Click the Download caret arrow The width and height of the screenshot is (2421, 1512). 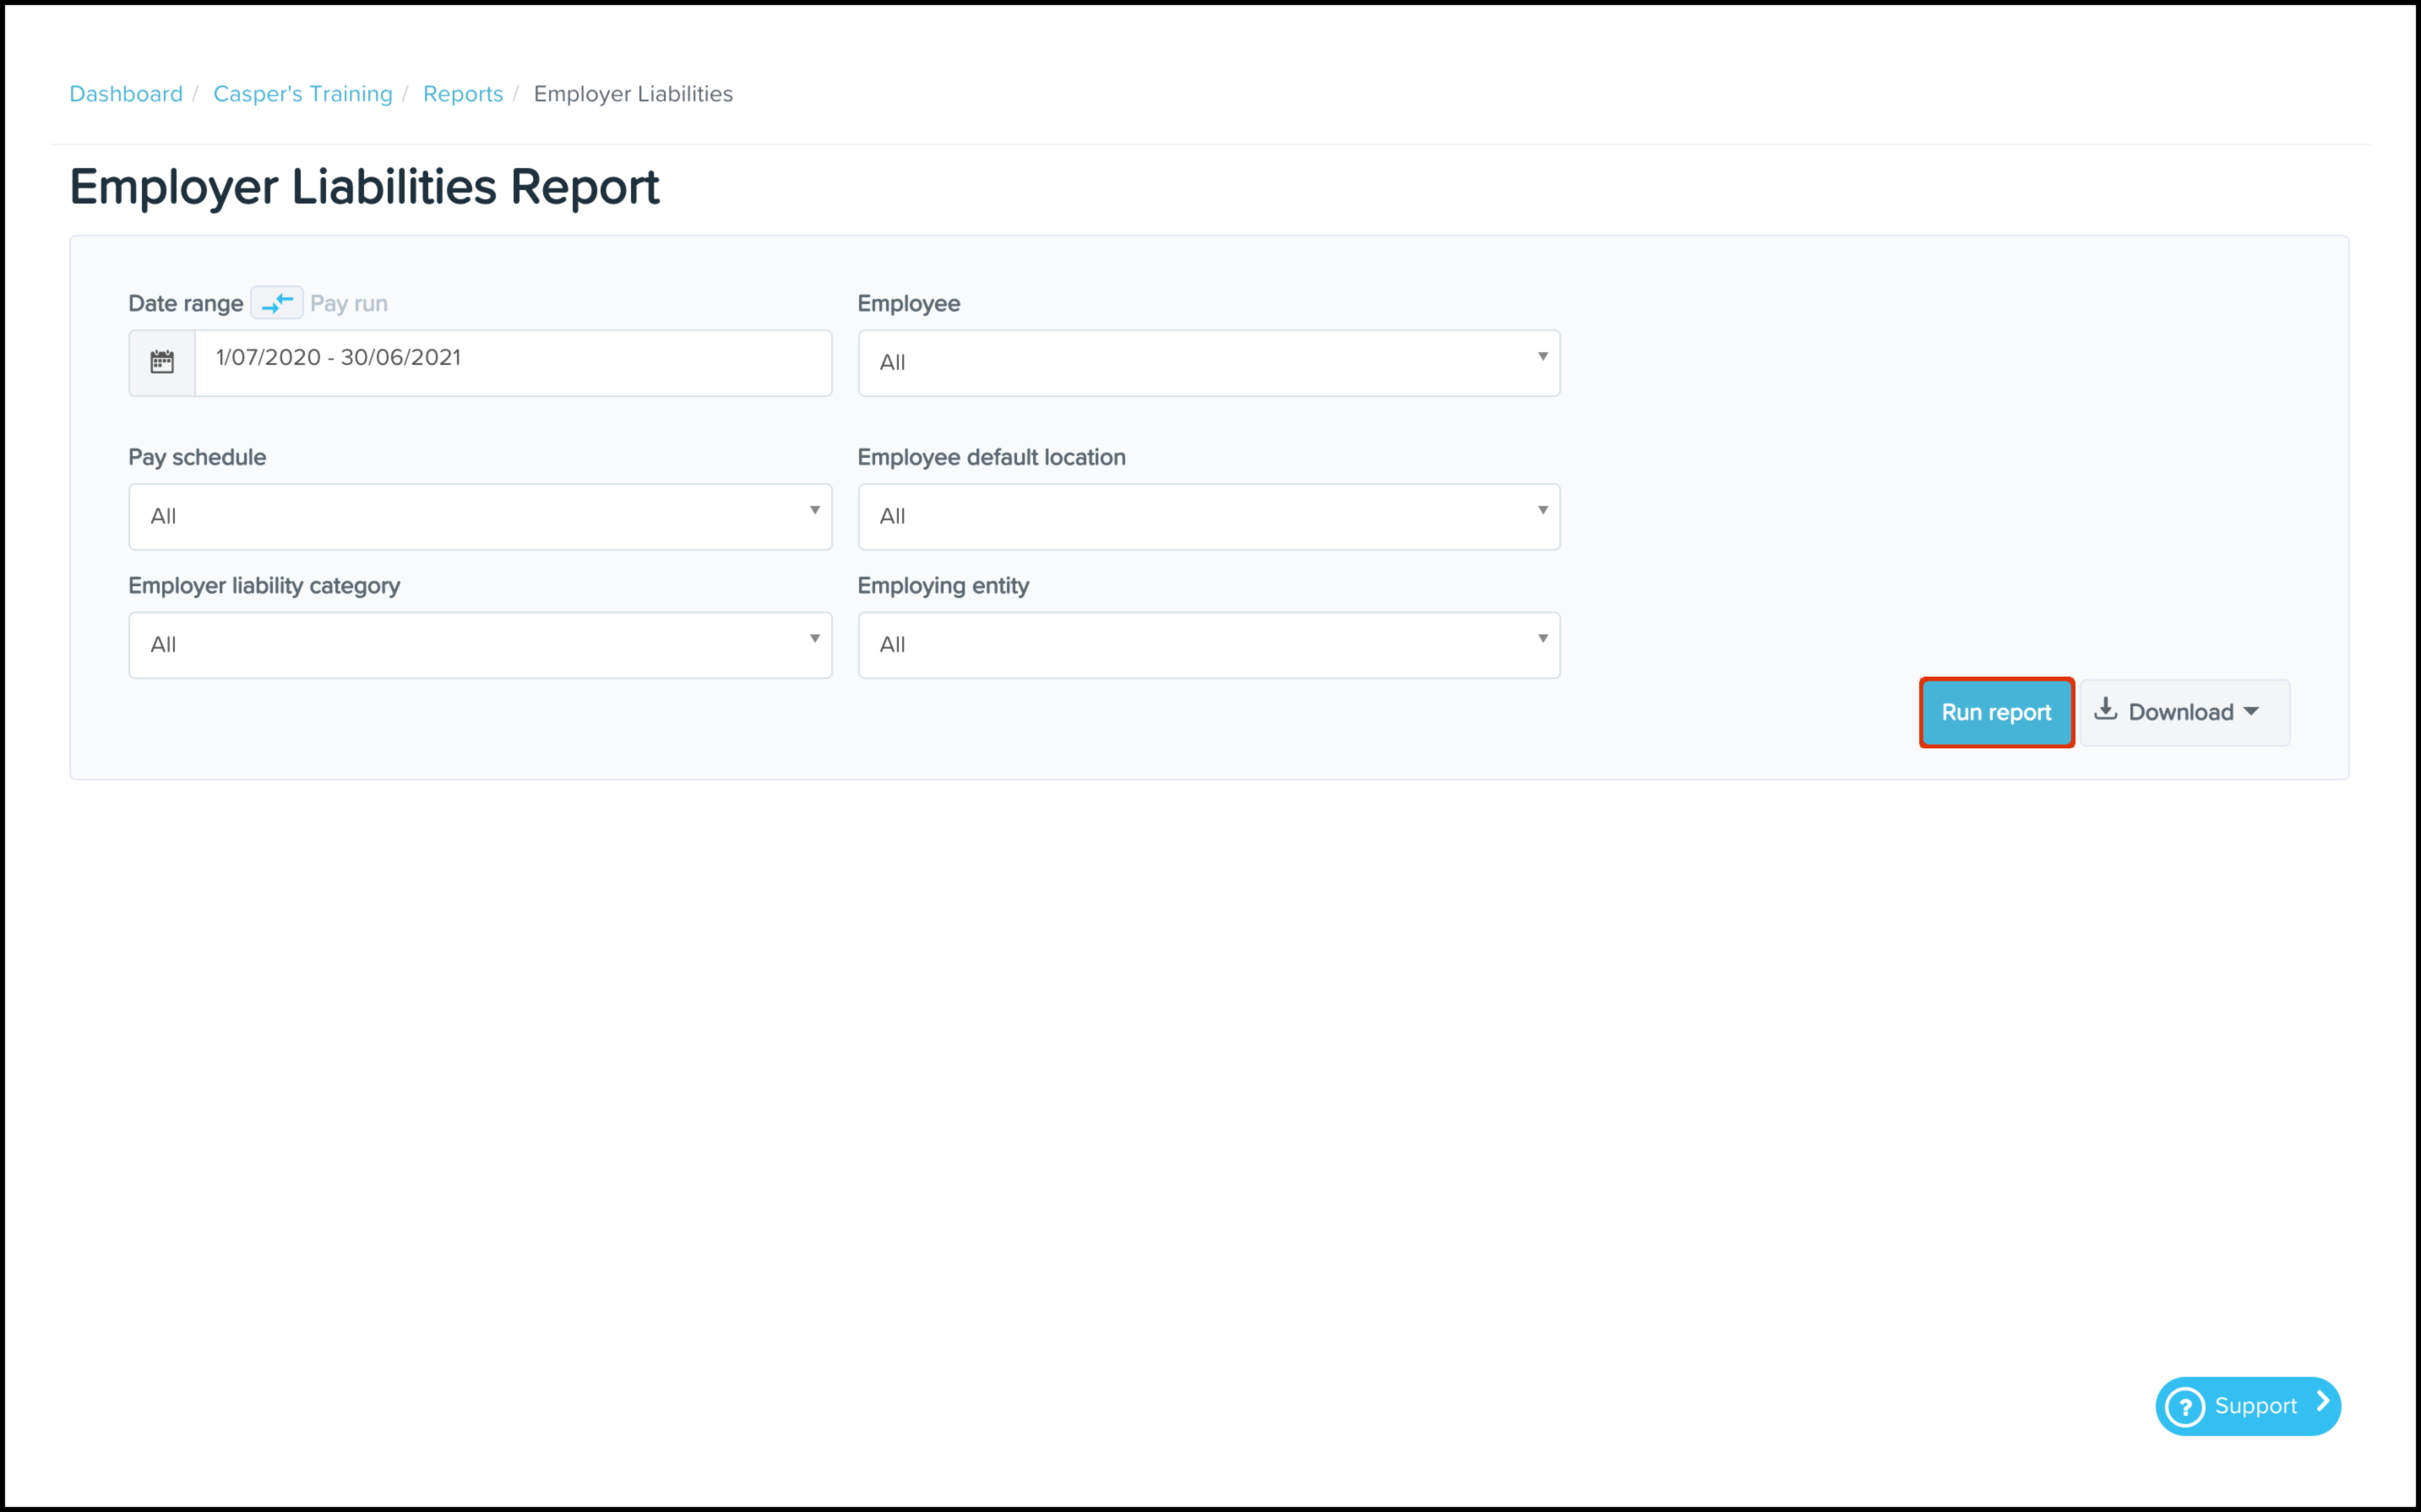[x=2251, y=712]
